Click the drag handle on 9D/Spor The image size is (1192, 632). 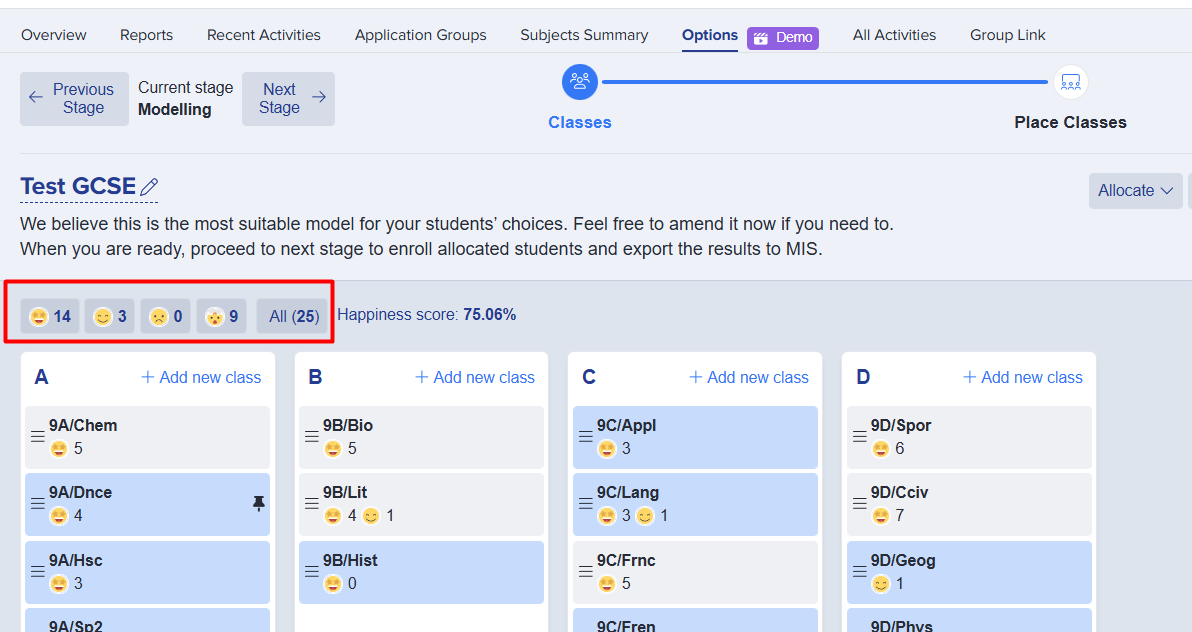click(860, 437)
